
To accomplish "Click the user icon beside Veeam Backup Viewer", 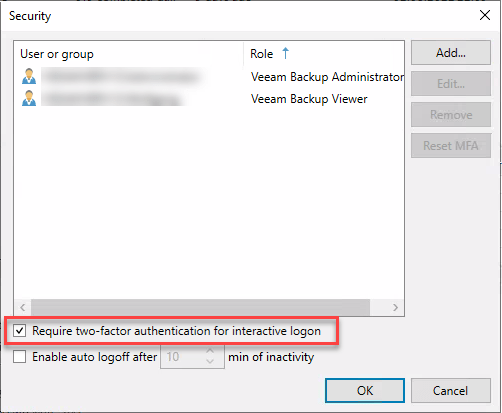I will point(29,98).
